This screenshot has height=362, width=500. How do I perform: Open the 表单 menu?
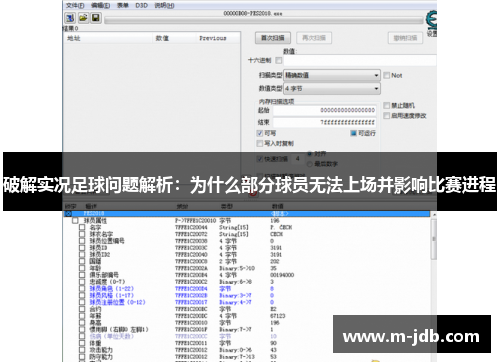[123, 5]
